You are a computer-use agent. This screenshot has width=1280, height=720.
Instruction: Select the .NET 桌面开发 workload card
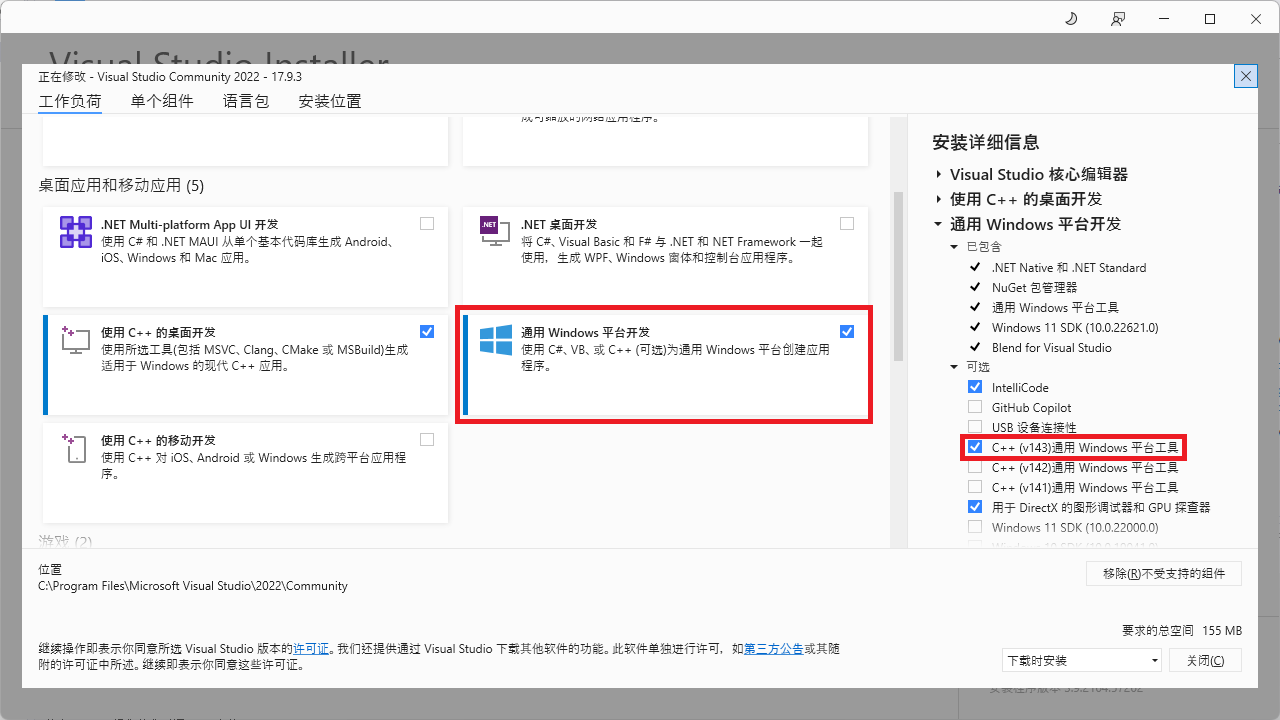[665, 256]
